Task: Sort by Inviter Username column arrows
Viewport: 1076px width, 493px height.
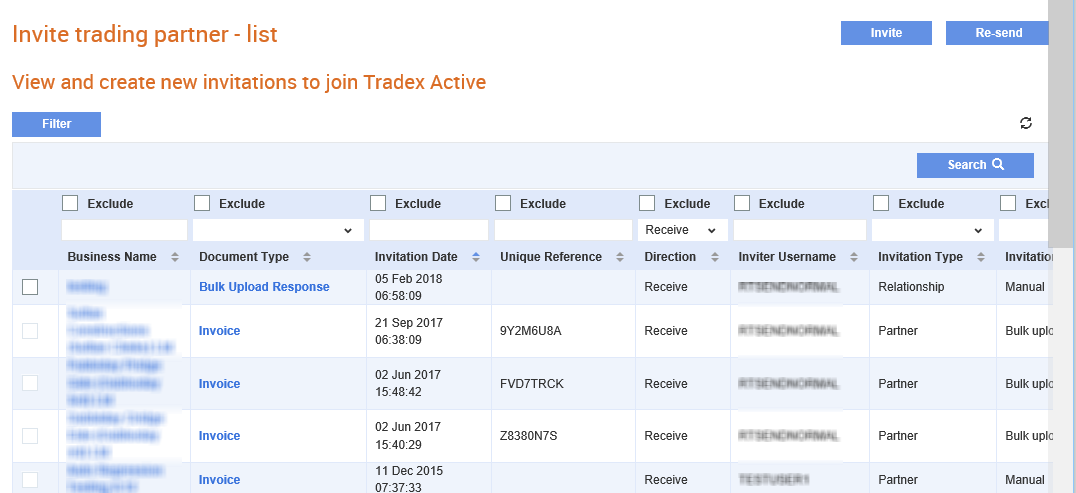Action: tap(854, 257)
